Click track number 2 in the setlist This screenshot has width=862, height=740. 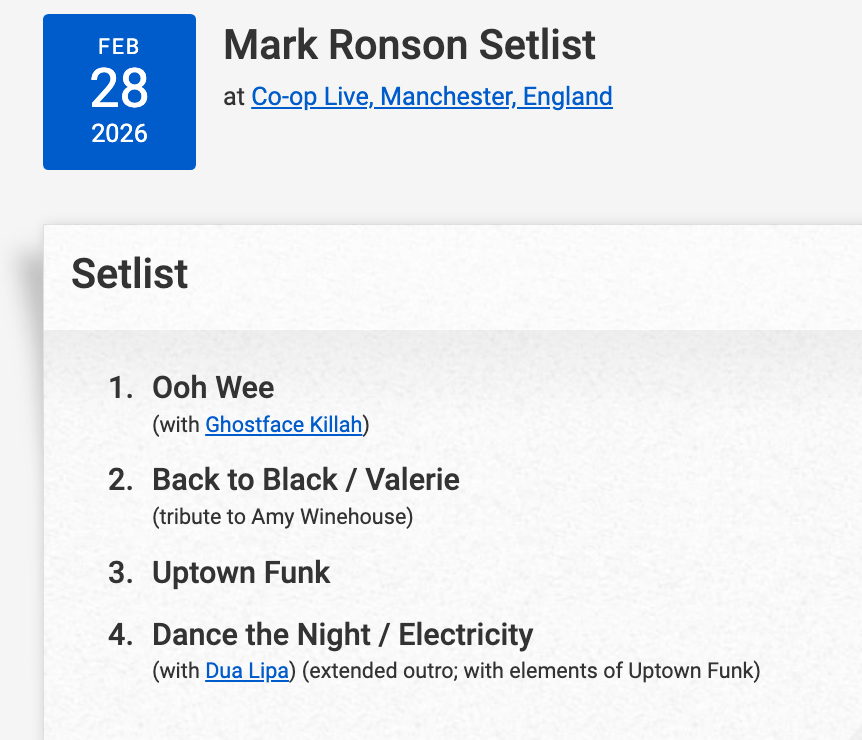[x=120, y=480]
